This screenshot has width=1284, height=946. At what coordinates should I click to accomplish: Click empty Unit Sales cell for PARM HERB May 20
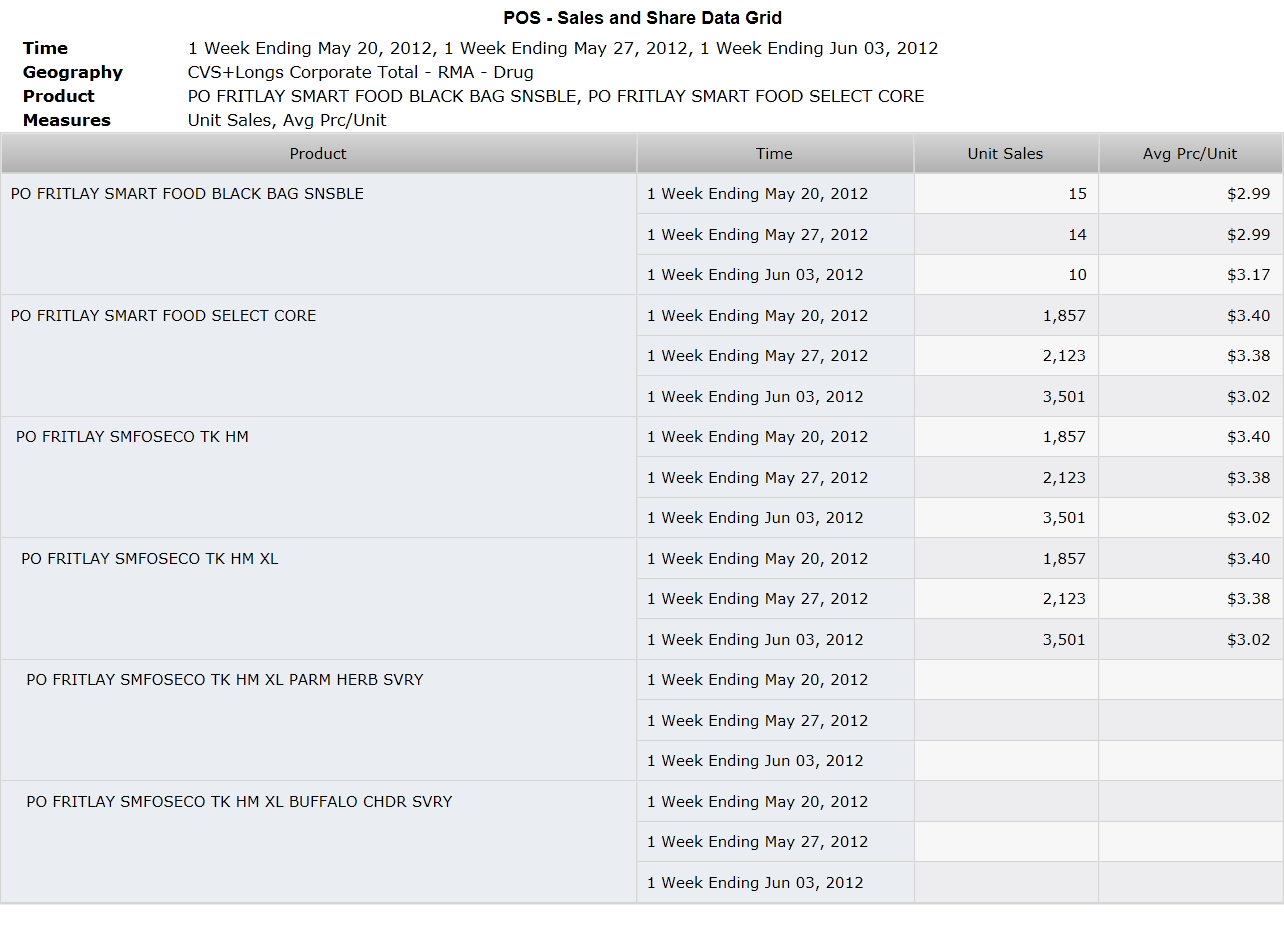point(1006,680)
